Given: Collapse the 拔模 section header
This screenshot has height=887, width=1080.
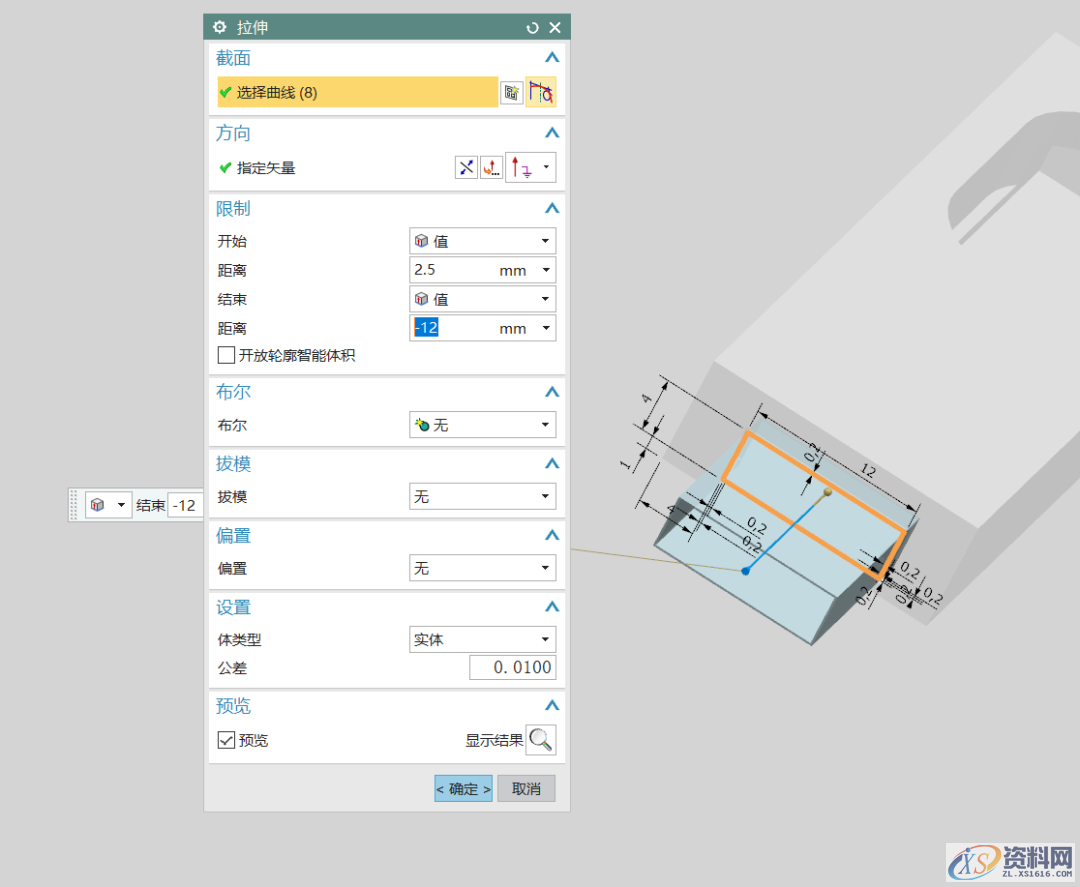Looking at the screenshot, I should tap(552, 463).
